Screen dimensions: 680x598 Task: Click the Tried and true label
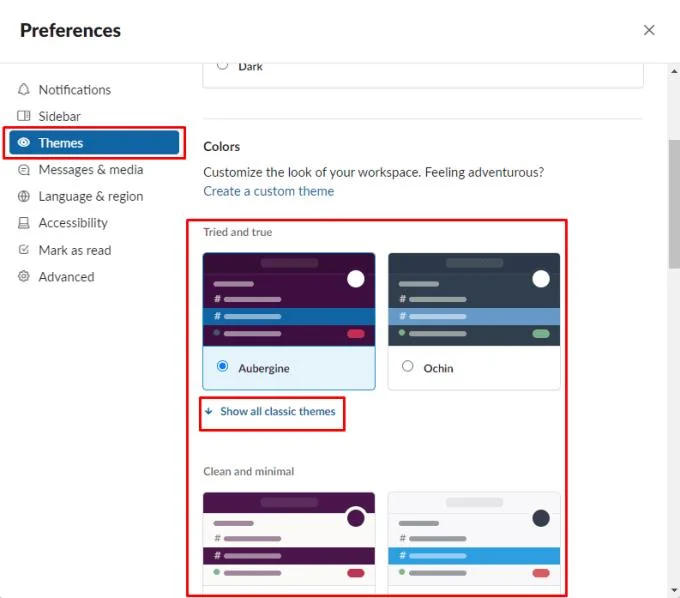click(x=238, y=232)
